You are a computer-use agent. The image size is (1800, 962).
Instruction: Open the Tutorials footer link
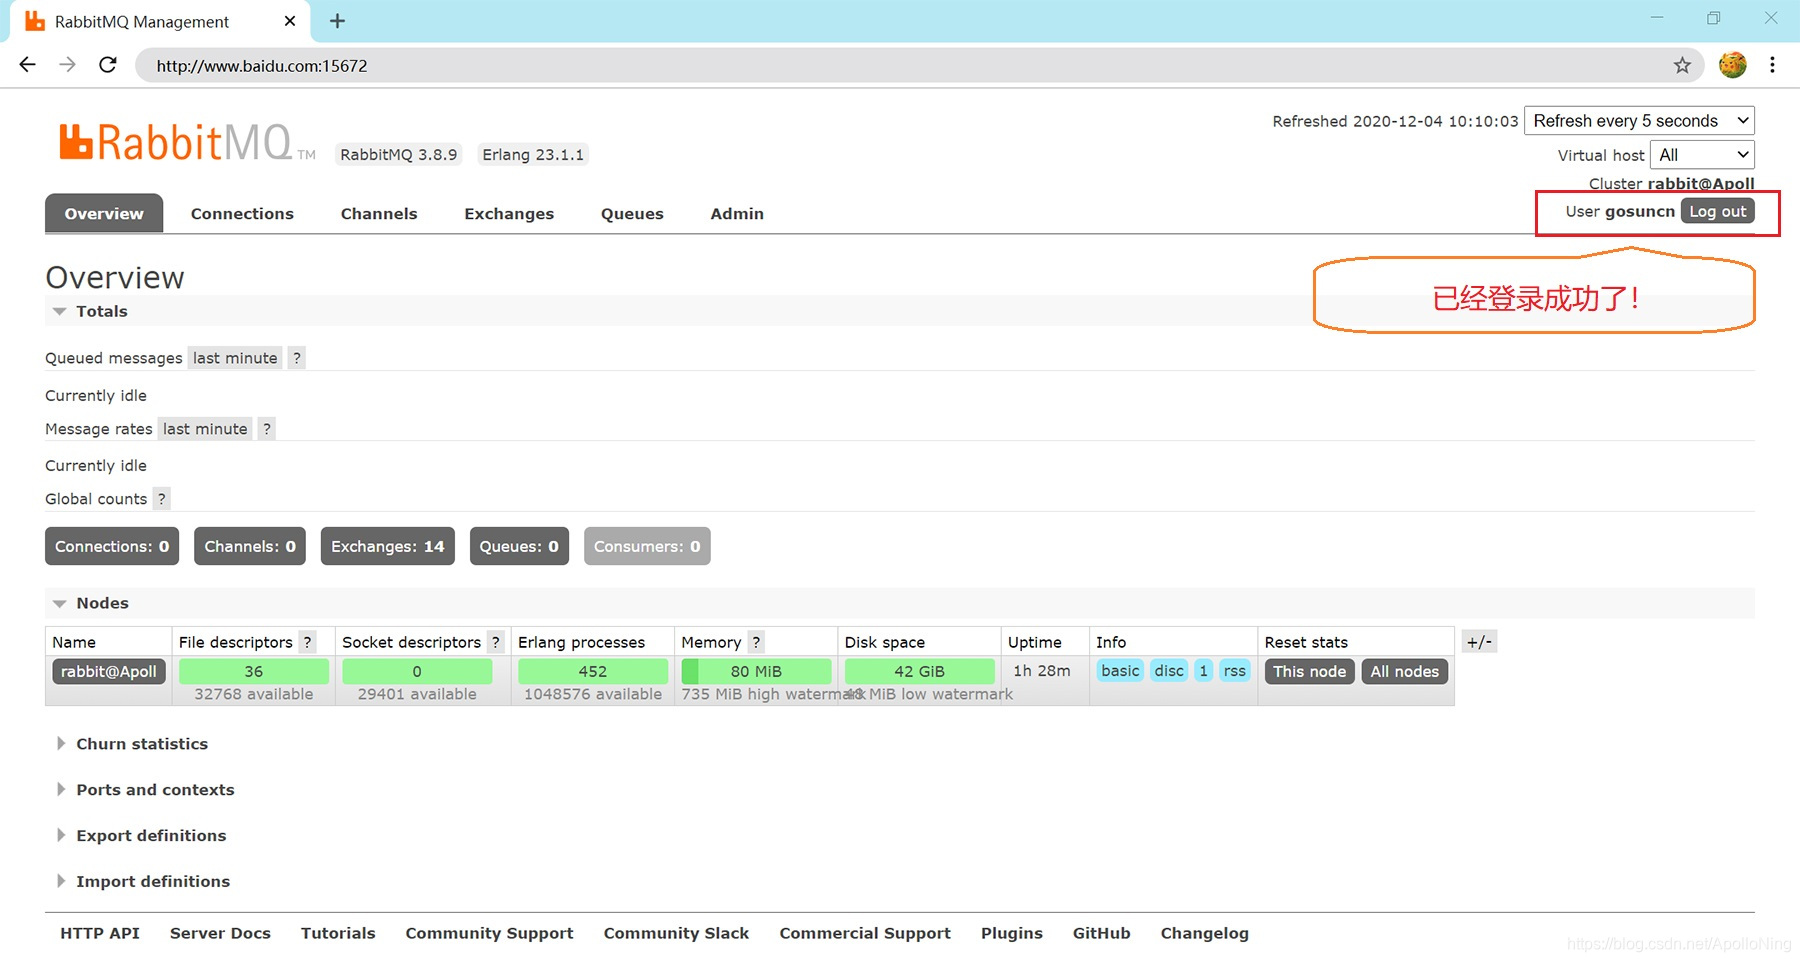338,933
